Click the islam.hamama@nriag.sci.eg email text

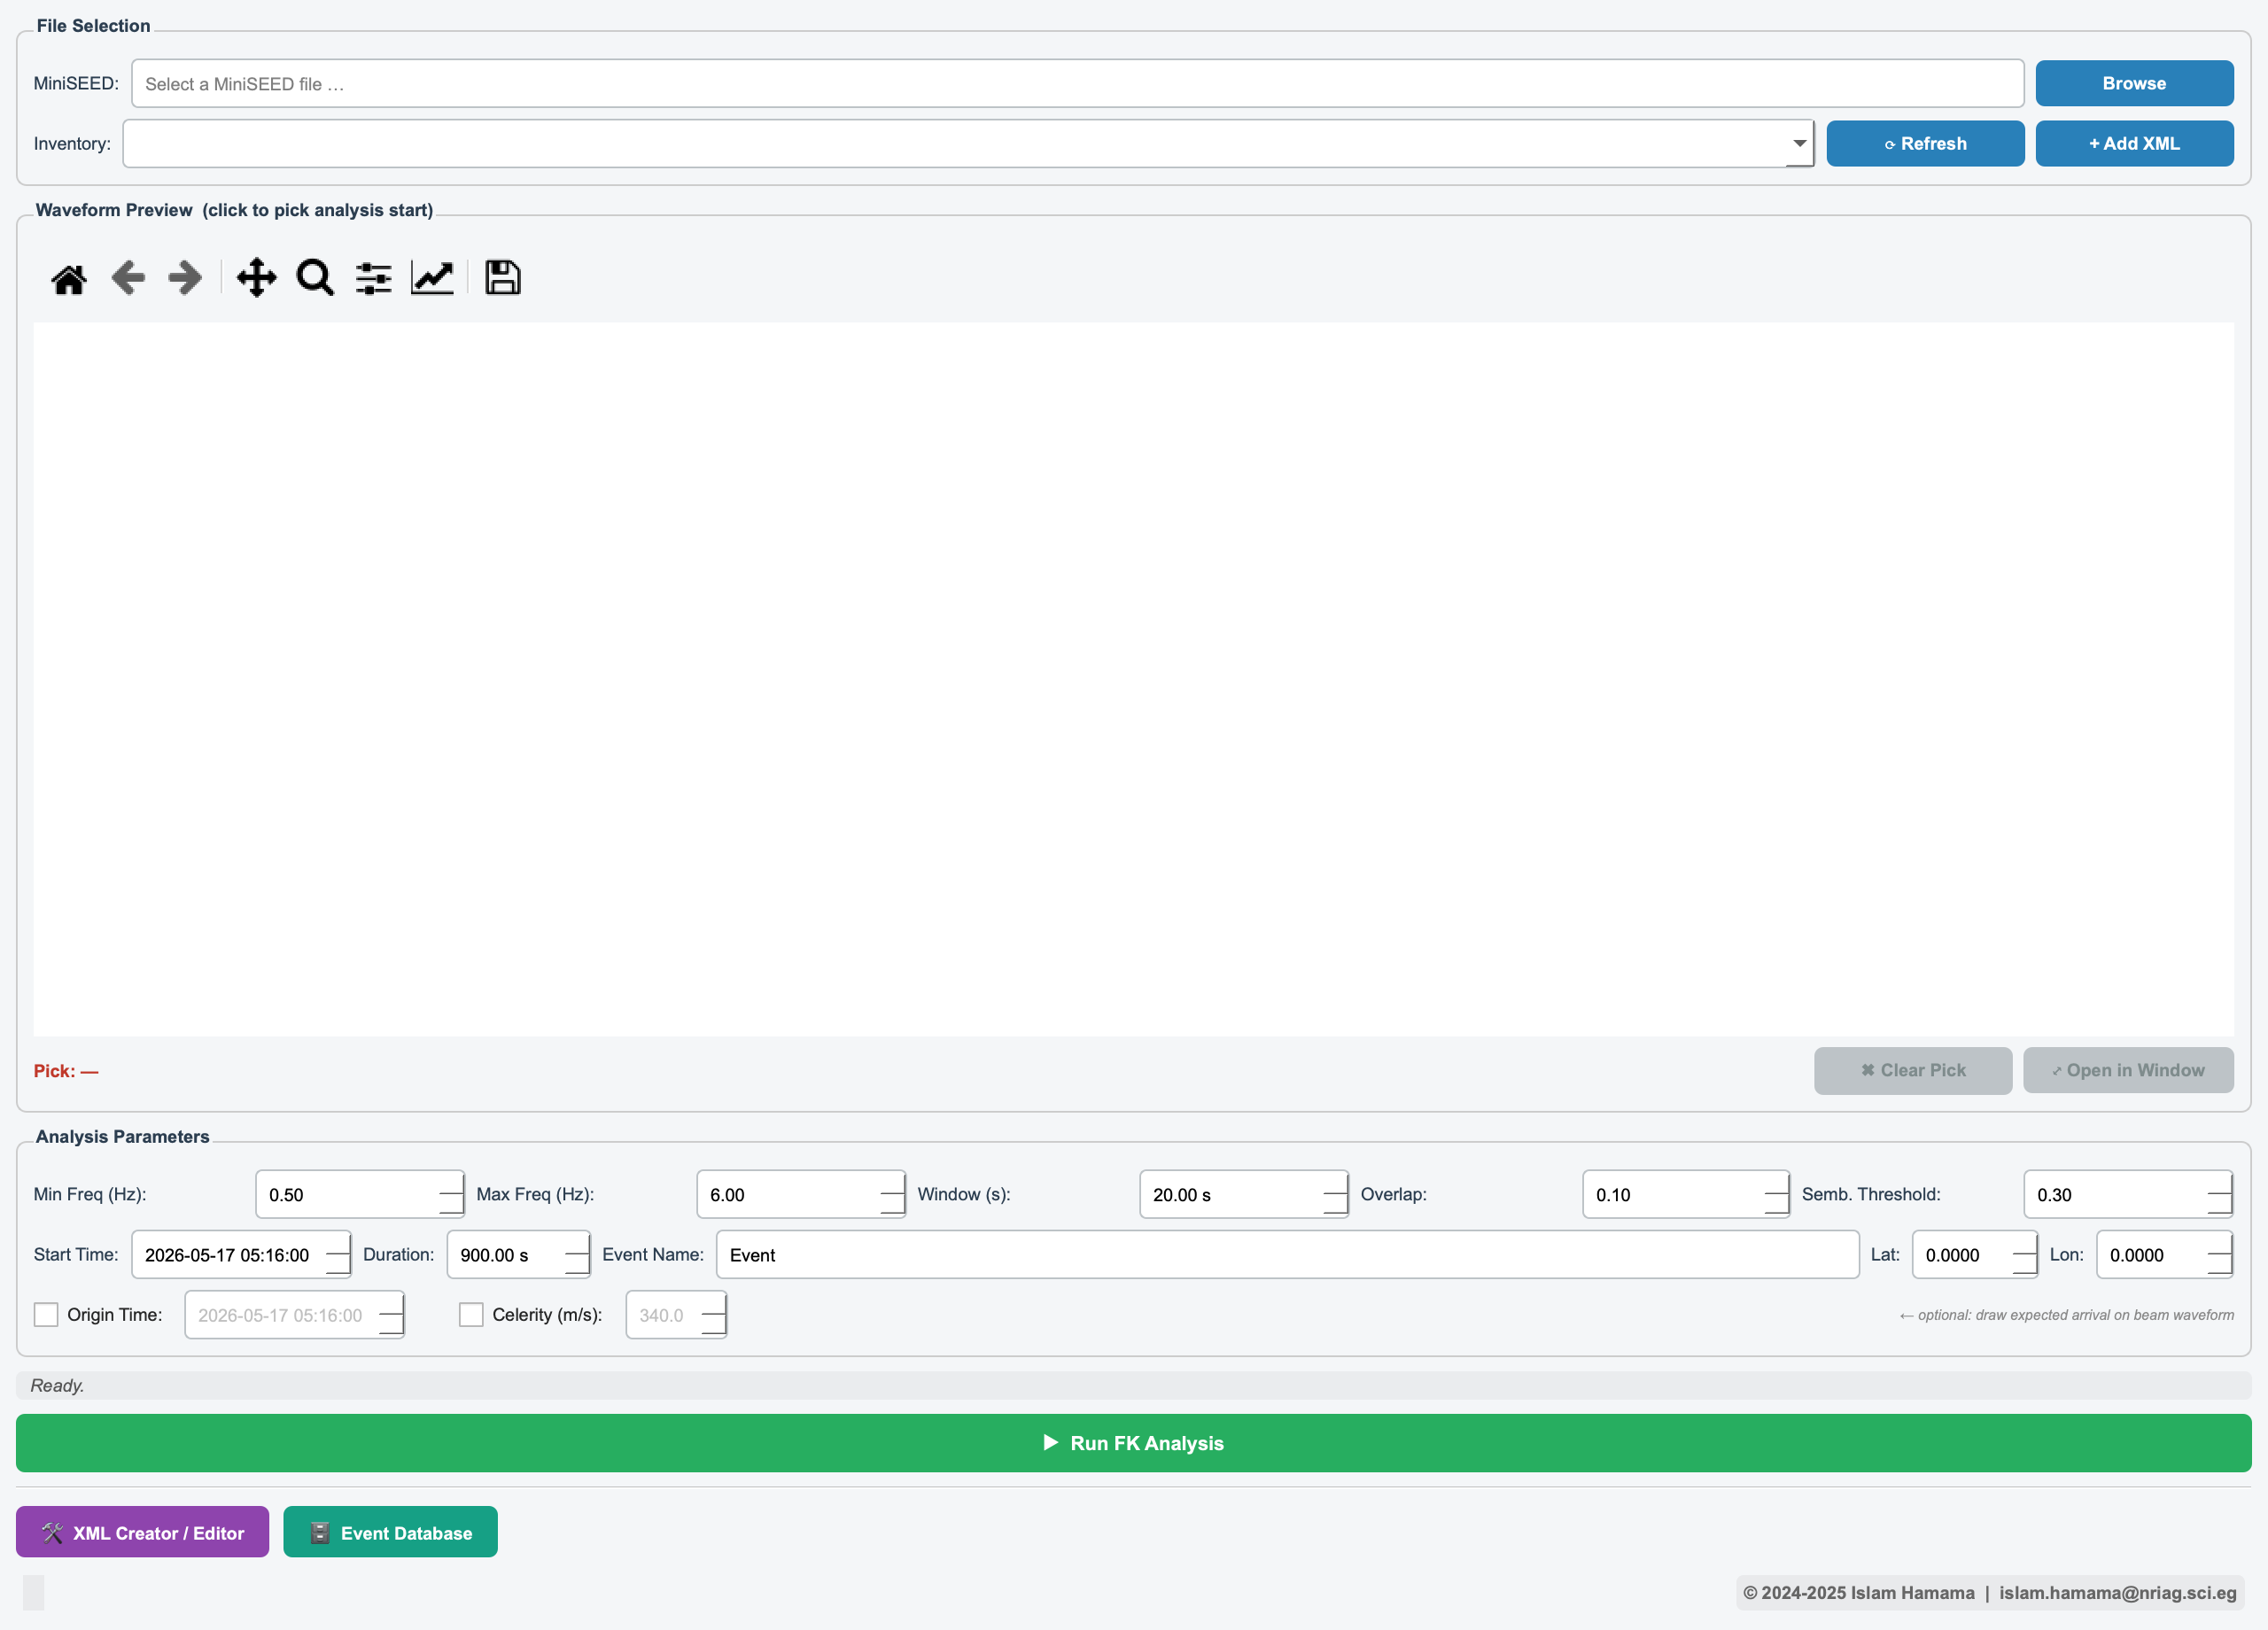[x=2117, y=1593]
